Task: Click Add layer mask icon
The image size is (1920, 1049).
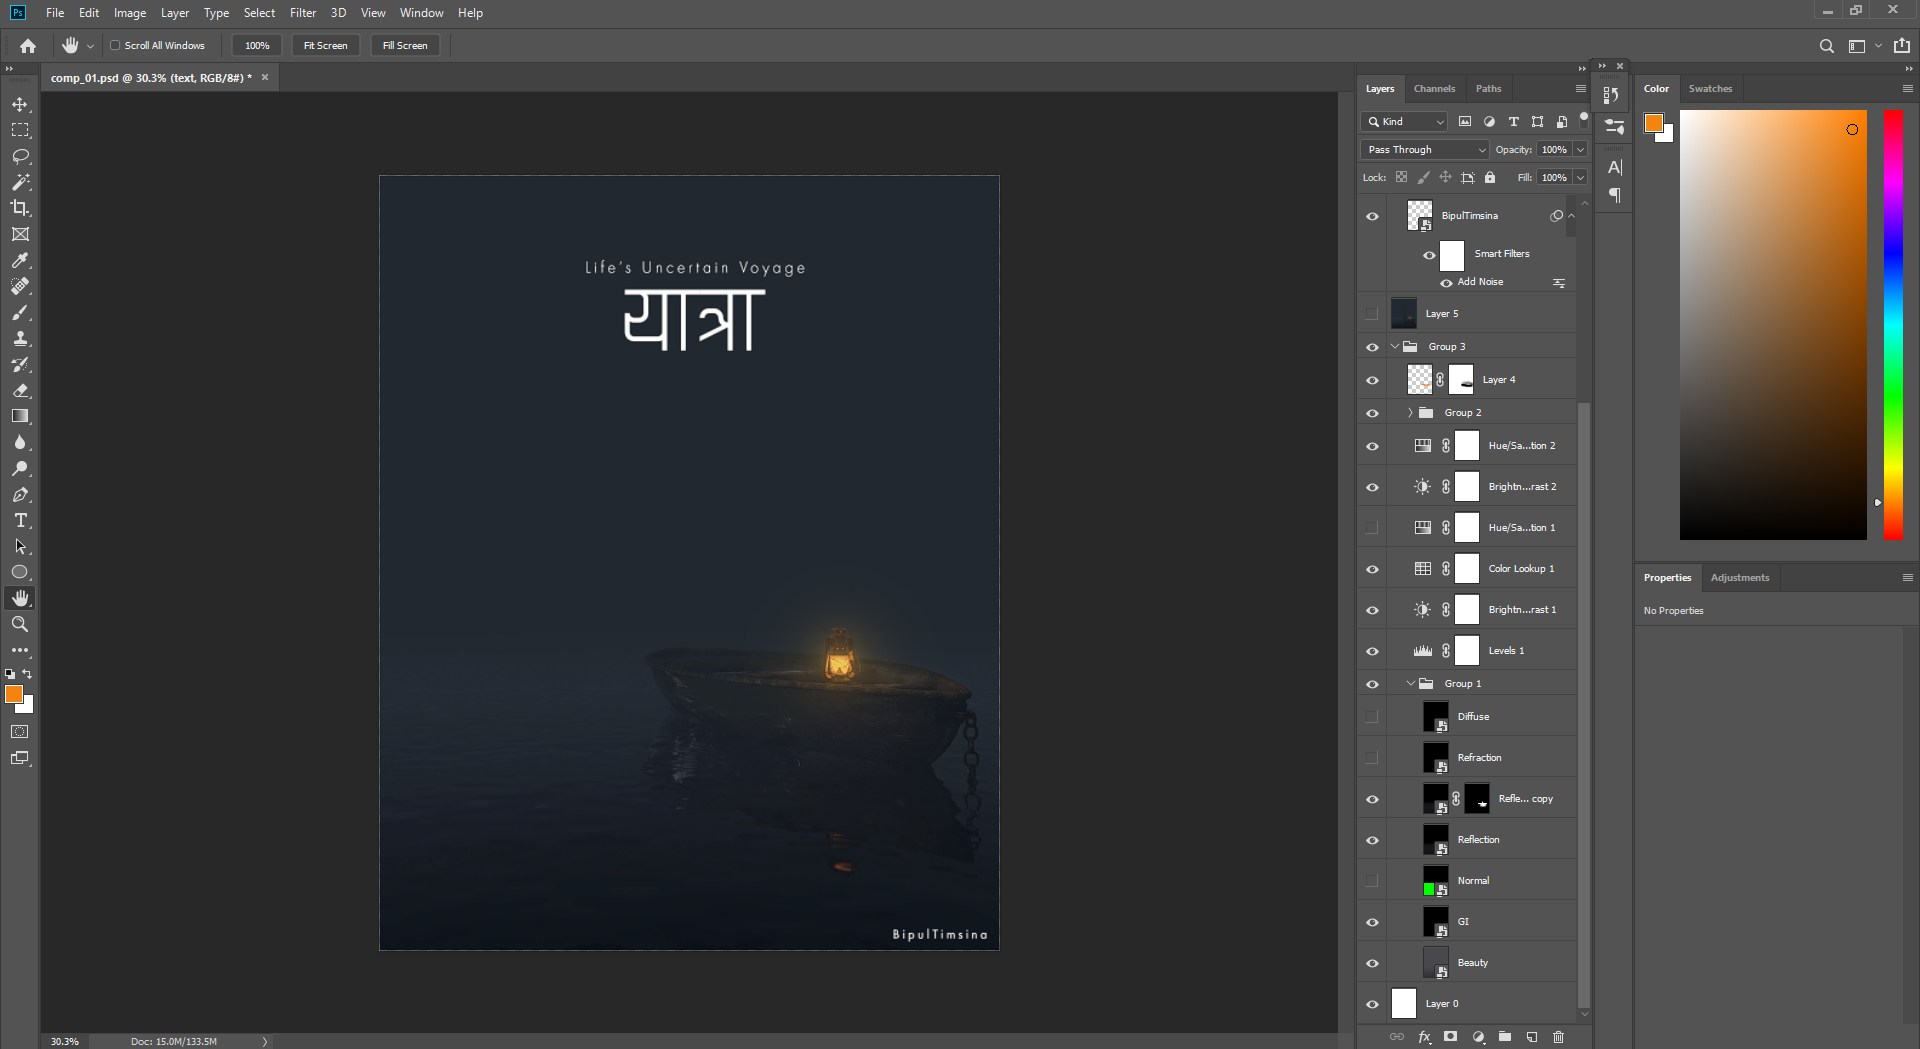Action: coord(1450,1037)
